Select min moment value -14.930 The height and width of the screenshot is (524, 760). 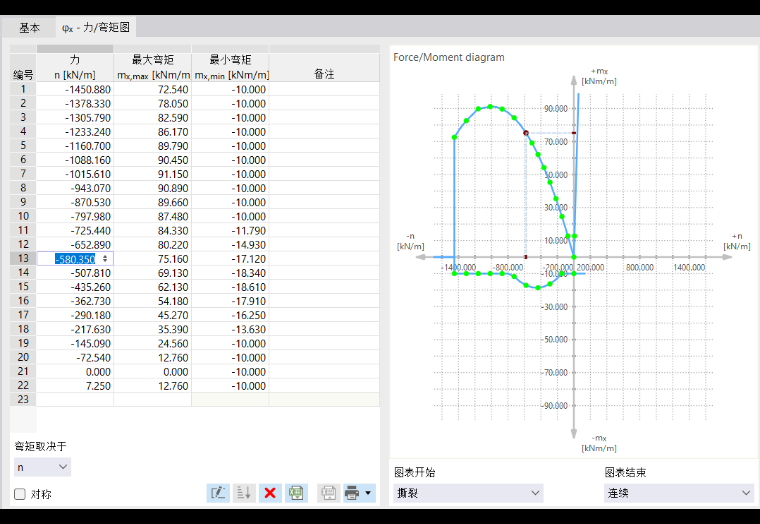click(x=231, y=244)
